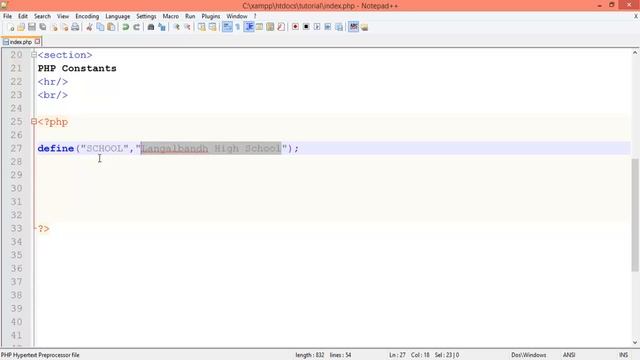
Task: Undo last edit with the Undo arrow
Action: pos(126,27)
